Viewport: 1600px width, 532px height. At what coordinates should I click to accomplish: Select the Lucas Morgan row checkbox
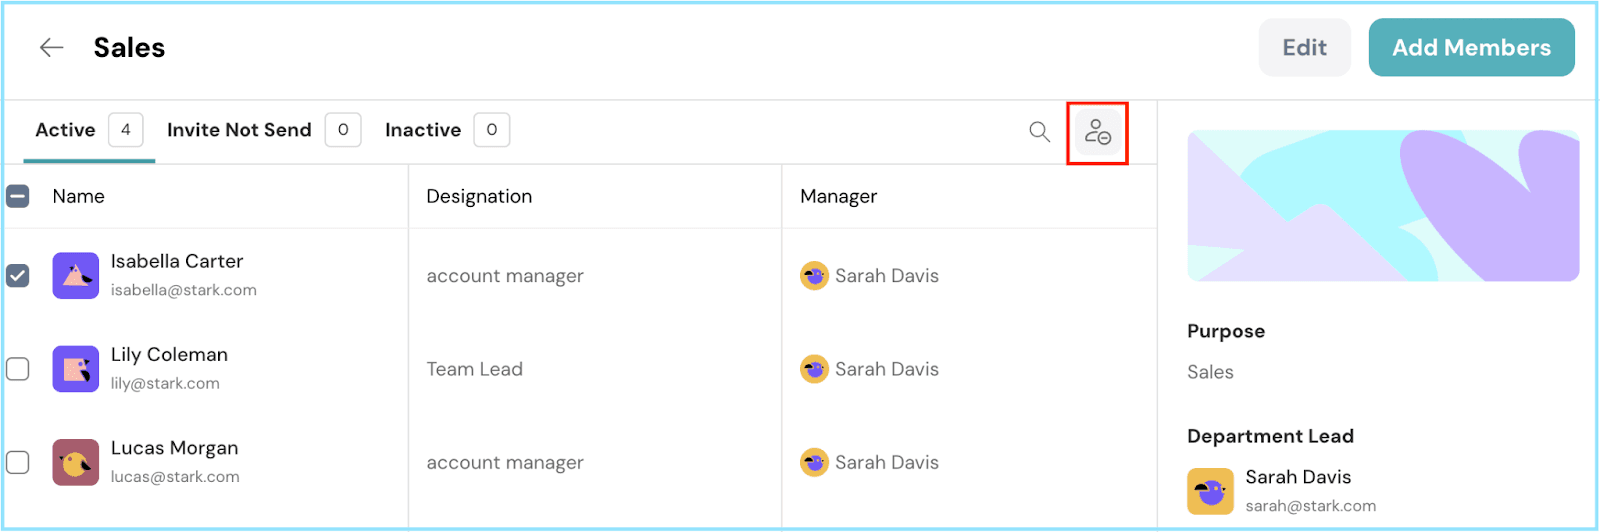pyautogui.click(x=18, y=462)
